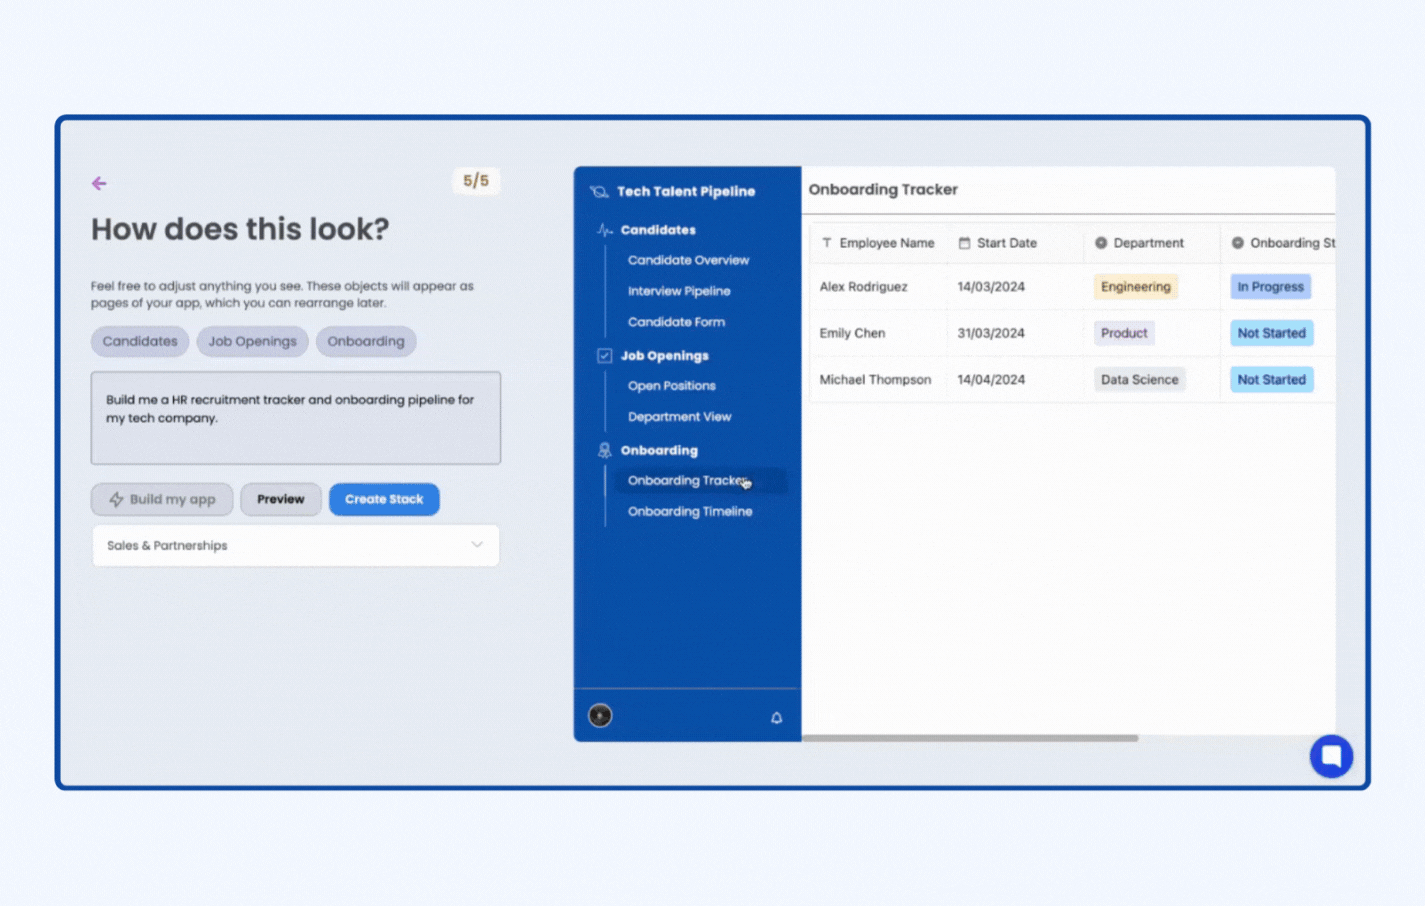Click the Onboarding bell-person icon in sidebar
The image size is (1425, 906).
click(604, 450)
